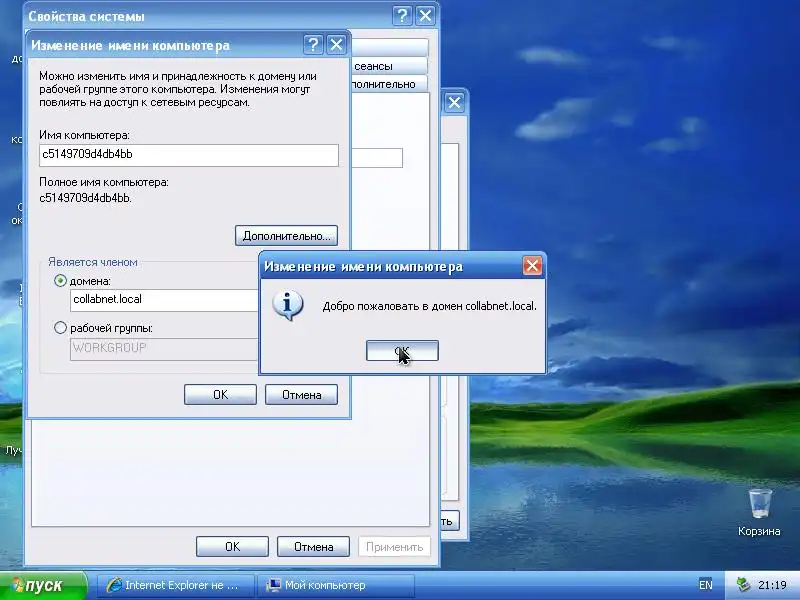
Task: Click Отмена in System Properties window
Action: click(x=313, y=546)
